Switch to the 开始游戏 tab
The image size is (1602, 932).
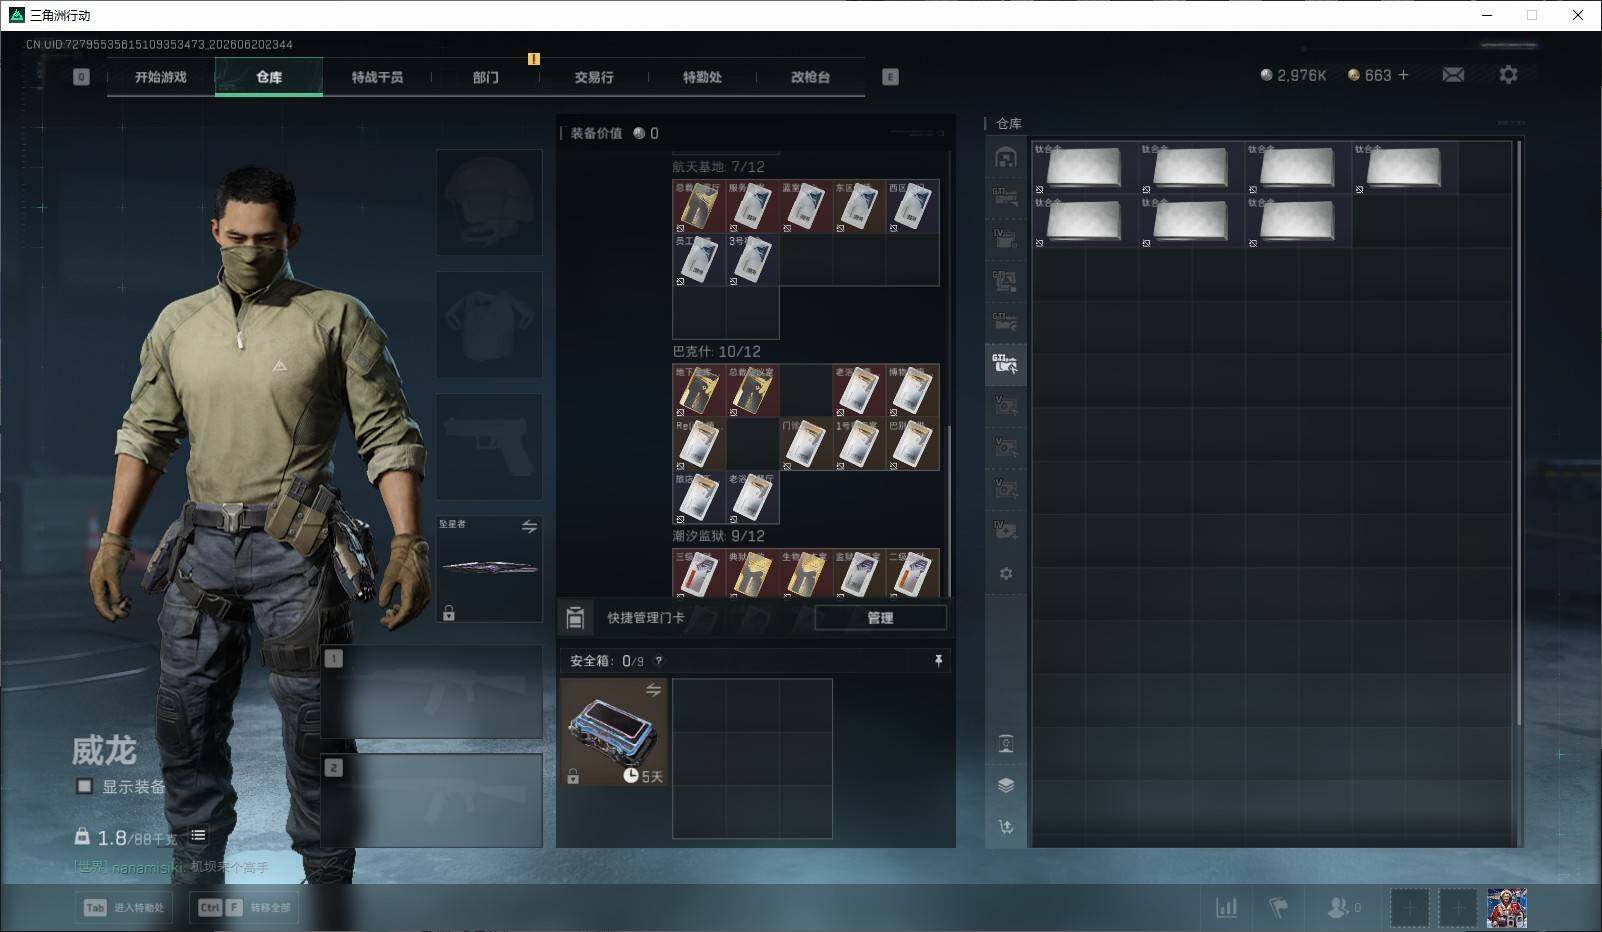pyautogui.click(x=161, y=77)
